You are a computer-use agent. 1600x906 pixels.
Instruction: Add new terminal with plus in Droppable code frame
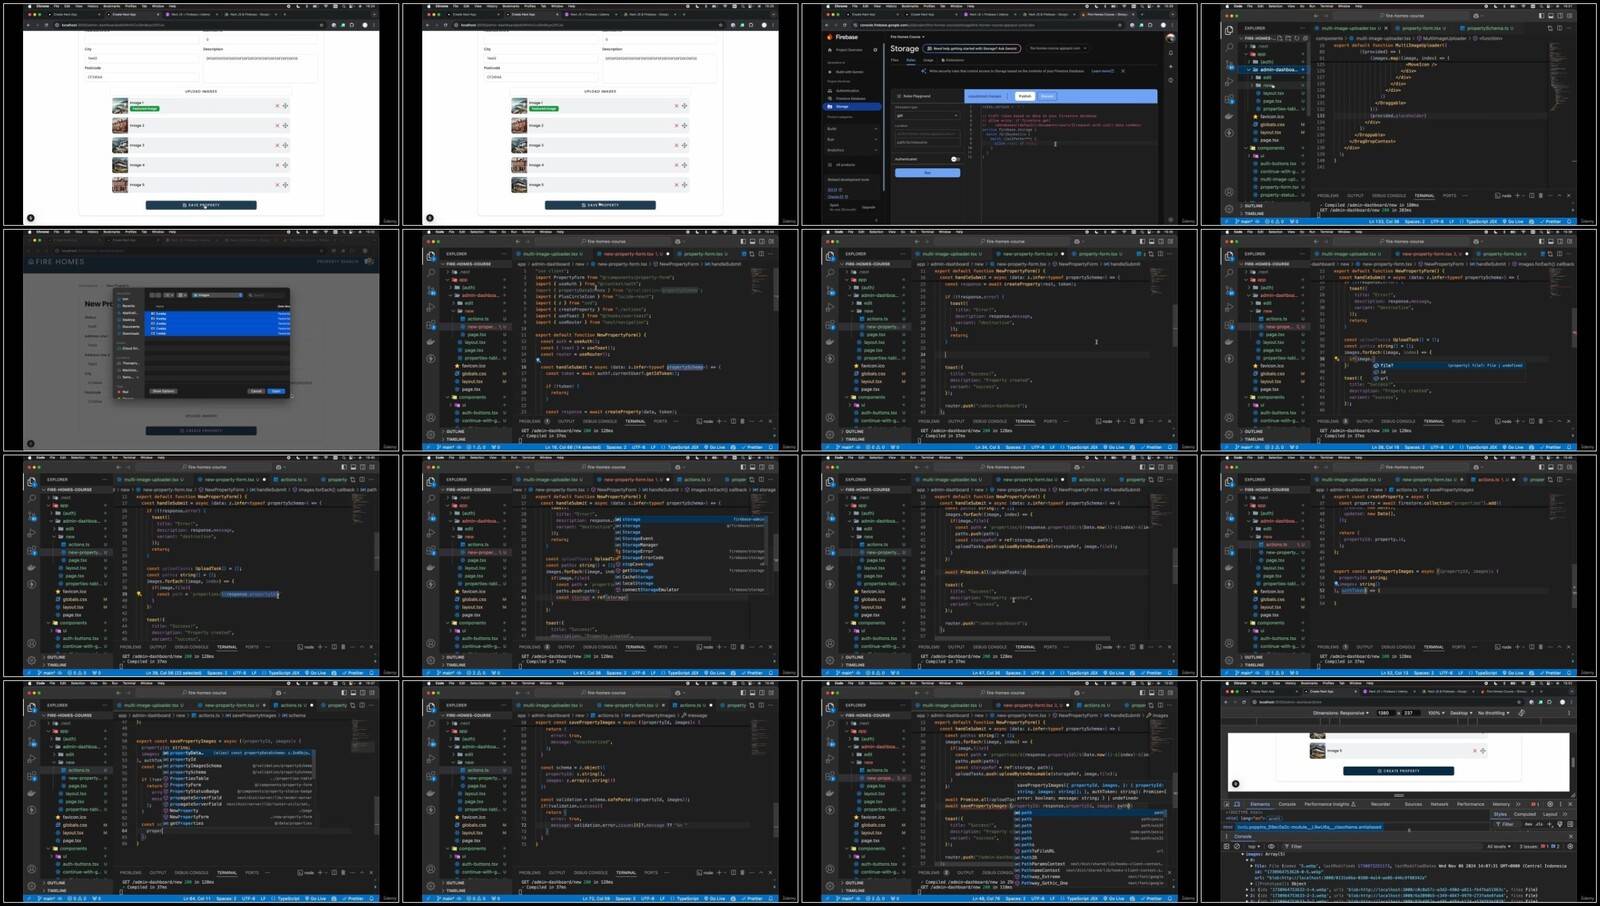[1517, 196]
